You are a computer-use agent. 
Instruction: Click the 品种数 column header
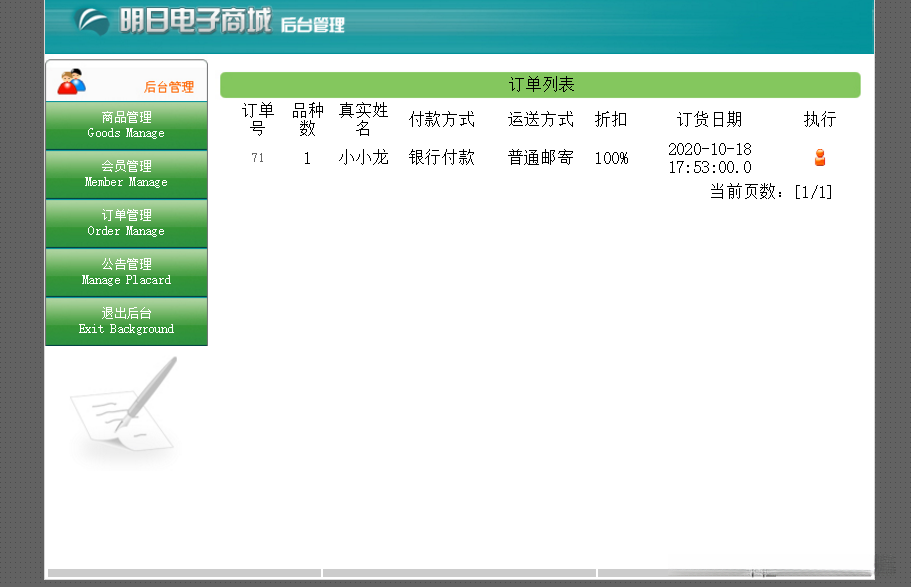[307, 119]
